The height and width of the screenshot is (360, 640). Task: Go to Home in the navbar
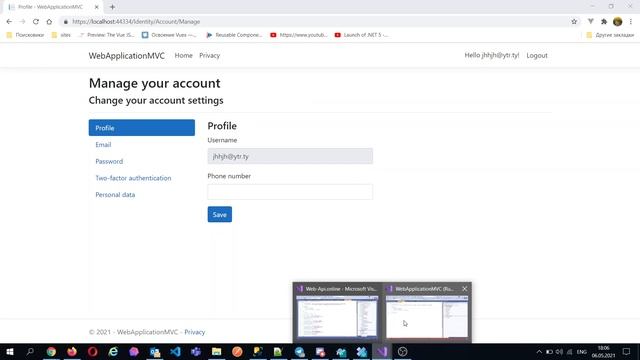[x=183, y=56]
